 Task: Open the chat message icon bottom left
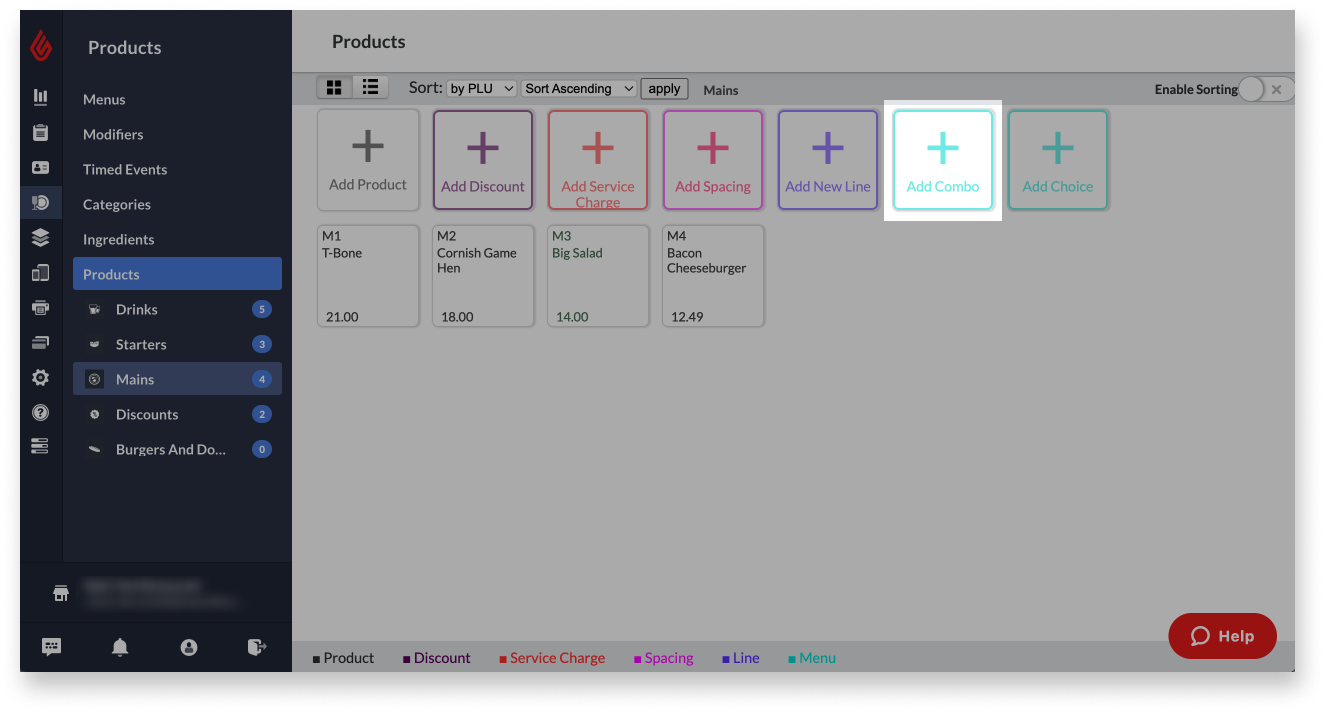tap(52, 647)
